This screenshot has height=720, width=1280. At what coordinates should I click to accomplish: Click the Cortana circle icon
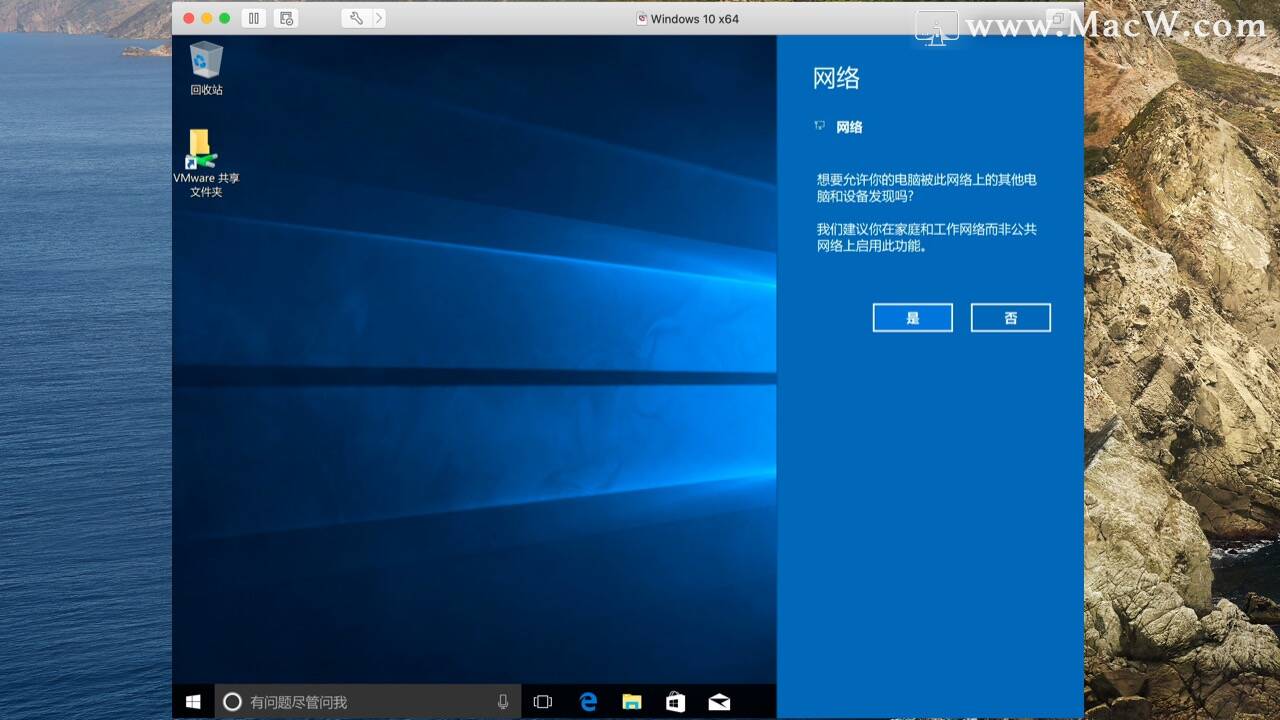click(232, 702)
